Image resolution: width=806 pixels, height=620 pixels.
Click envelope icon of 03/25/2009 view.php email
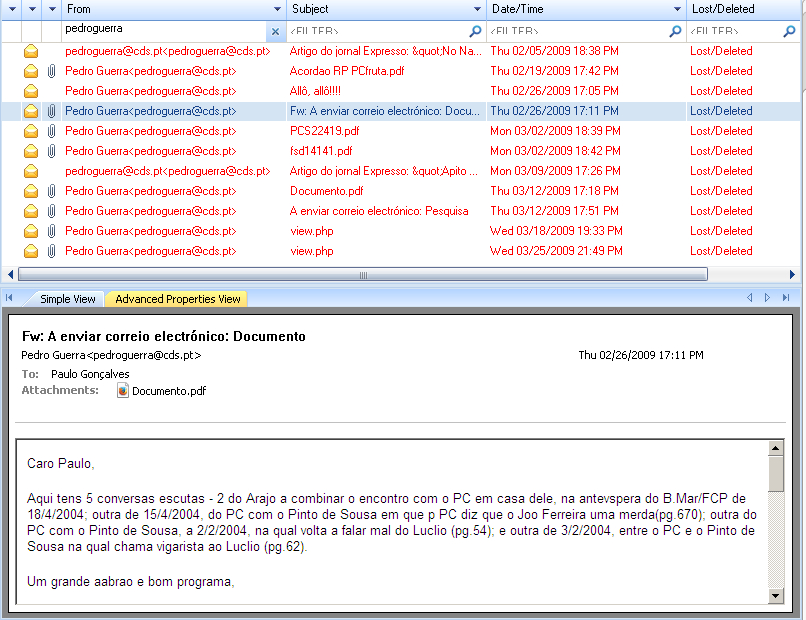pos(31,251)
